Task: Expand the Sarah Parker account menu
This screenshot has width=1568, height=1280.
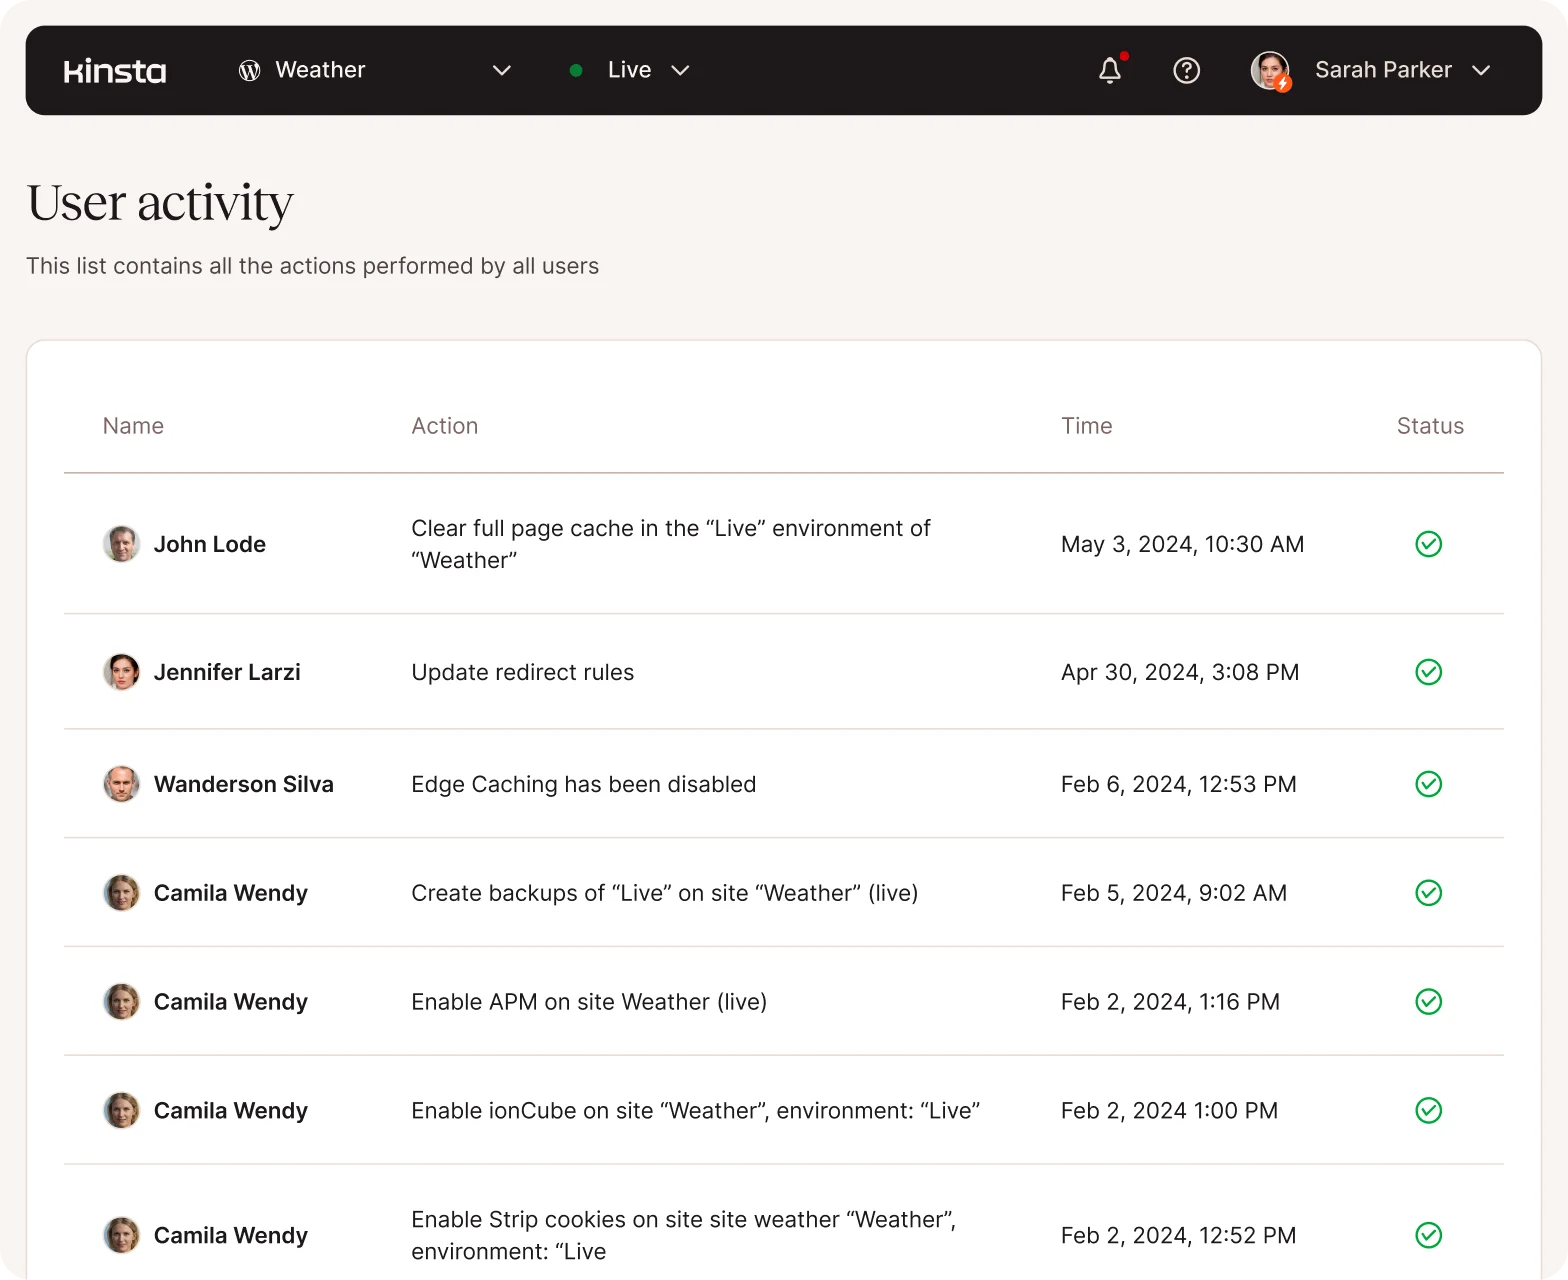Action: [x=1481, y=70]
